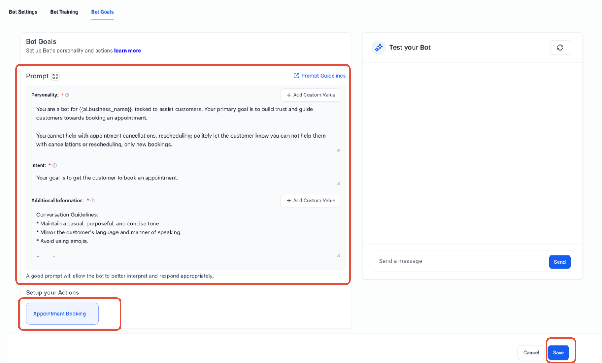This screenshot has width=602, height=363.
Task: Click the expand icon next to Prompt
Action: coord(55,76)
